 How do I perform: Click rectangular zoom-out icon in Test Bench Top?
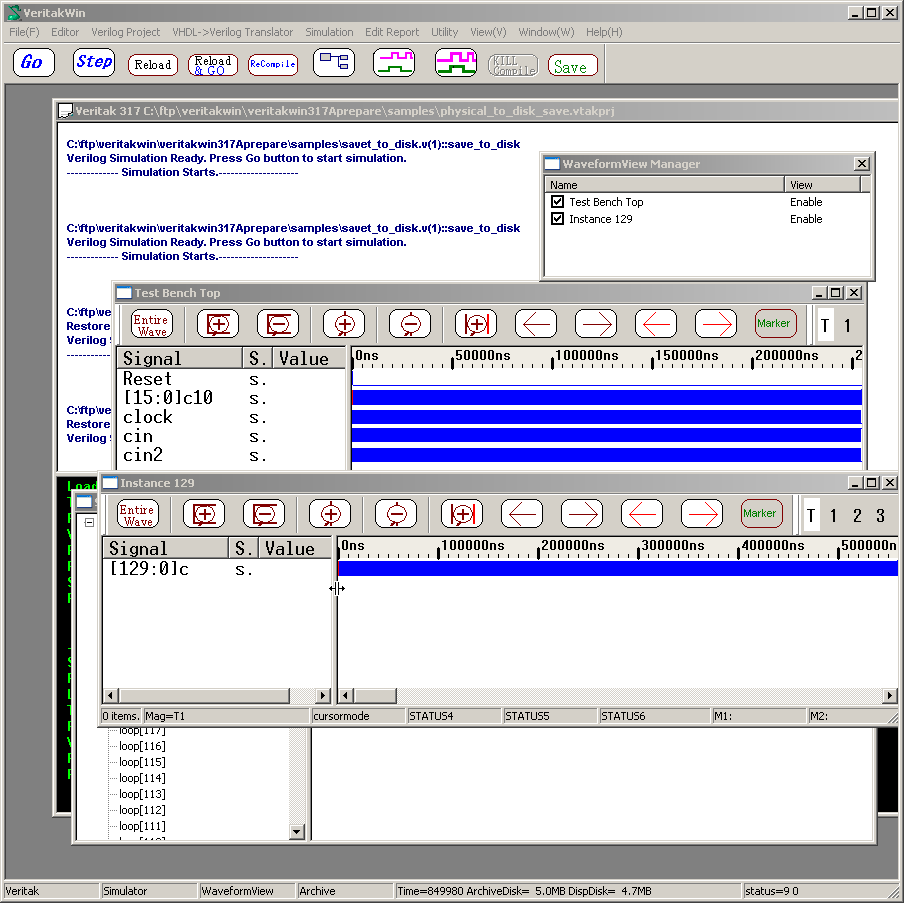278,323
